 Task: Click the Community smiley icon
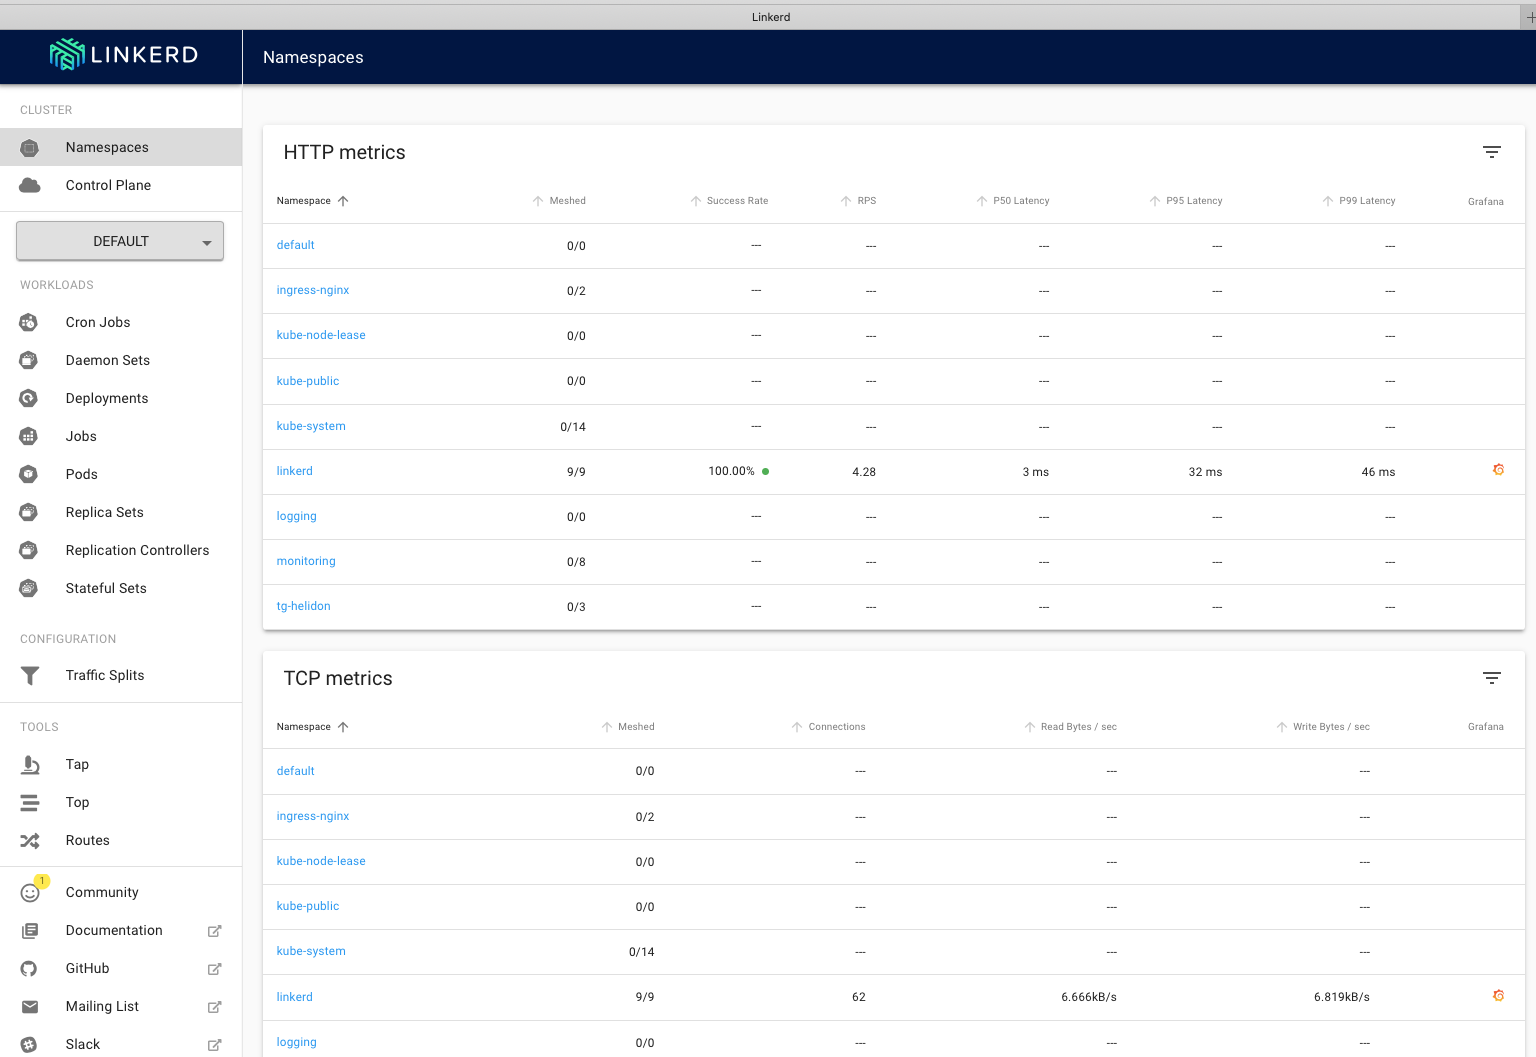pos(30,893)
